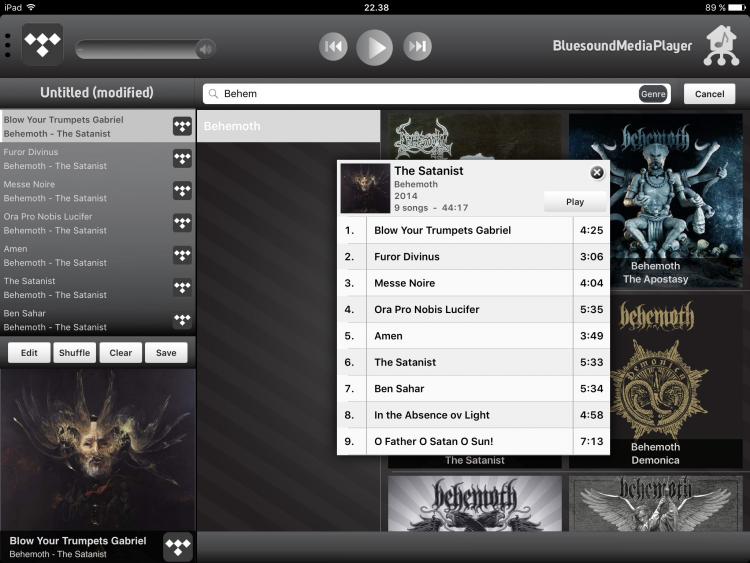Check the battery indicator in status bar
The image size is (750, 563).
(736, 8)
